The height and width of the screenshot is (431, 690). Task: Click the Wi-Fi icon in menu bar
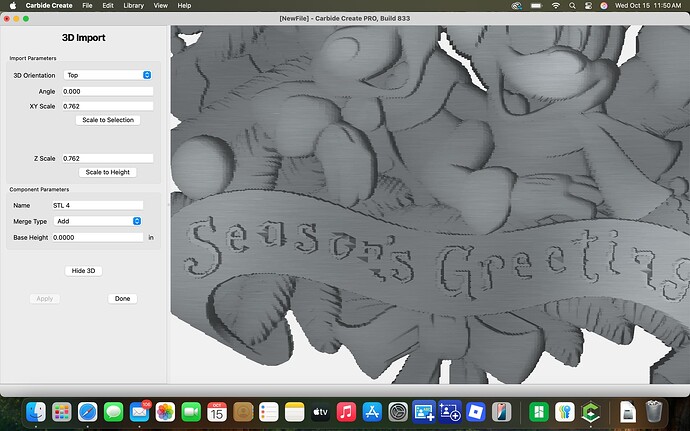coord(556,6)
